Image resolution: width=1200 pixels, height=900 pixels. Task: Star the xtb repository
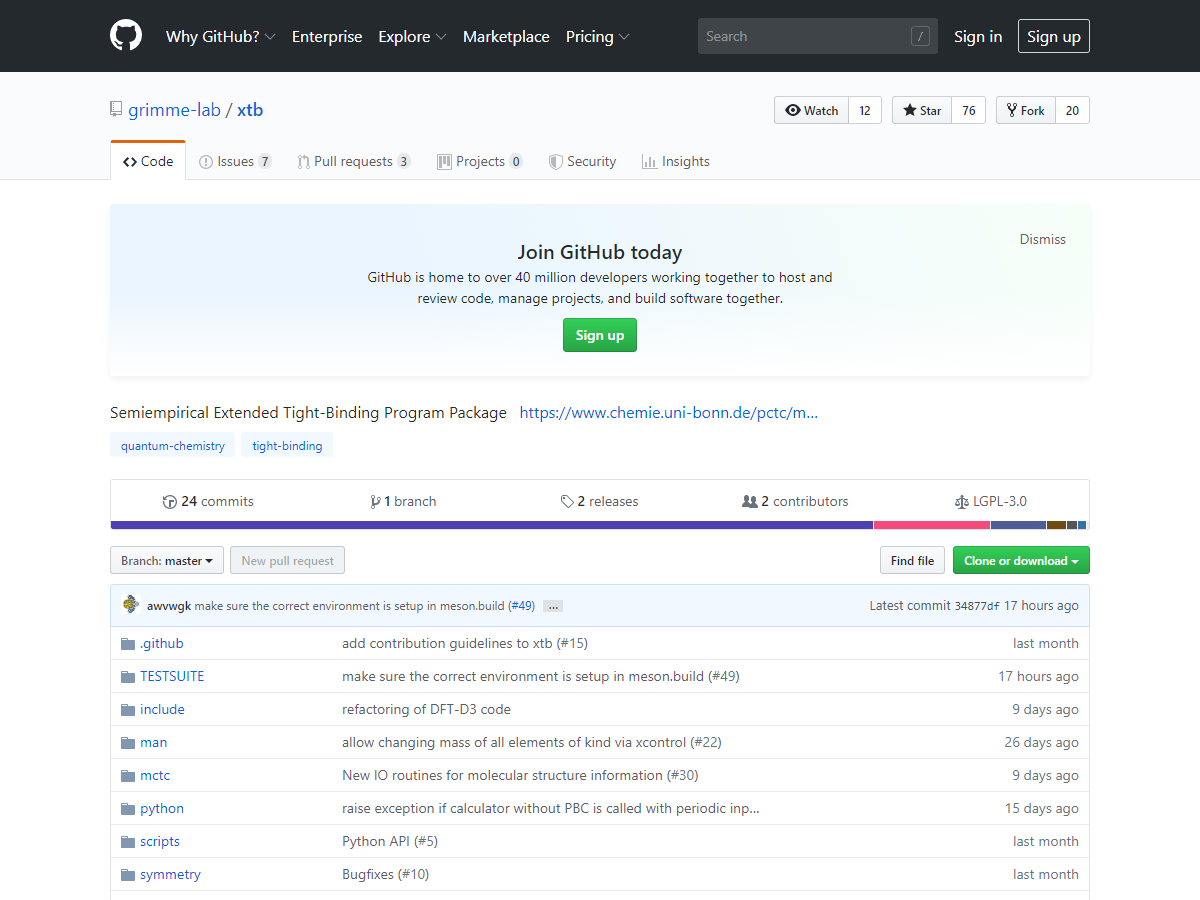point(922,110)
